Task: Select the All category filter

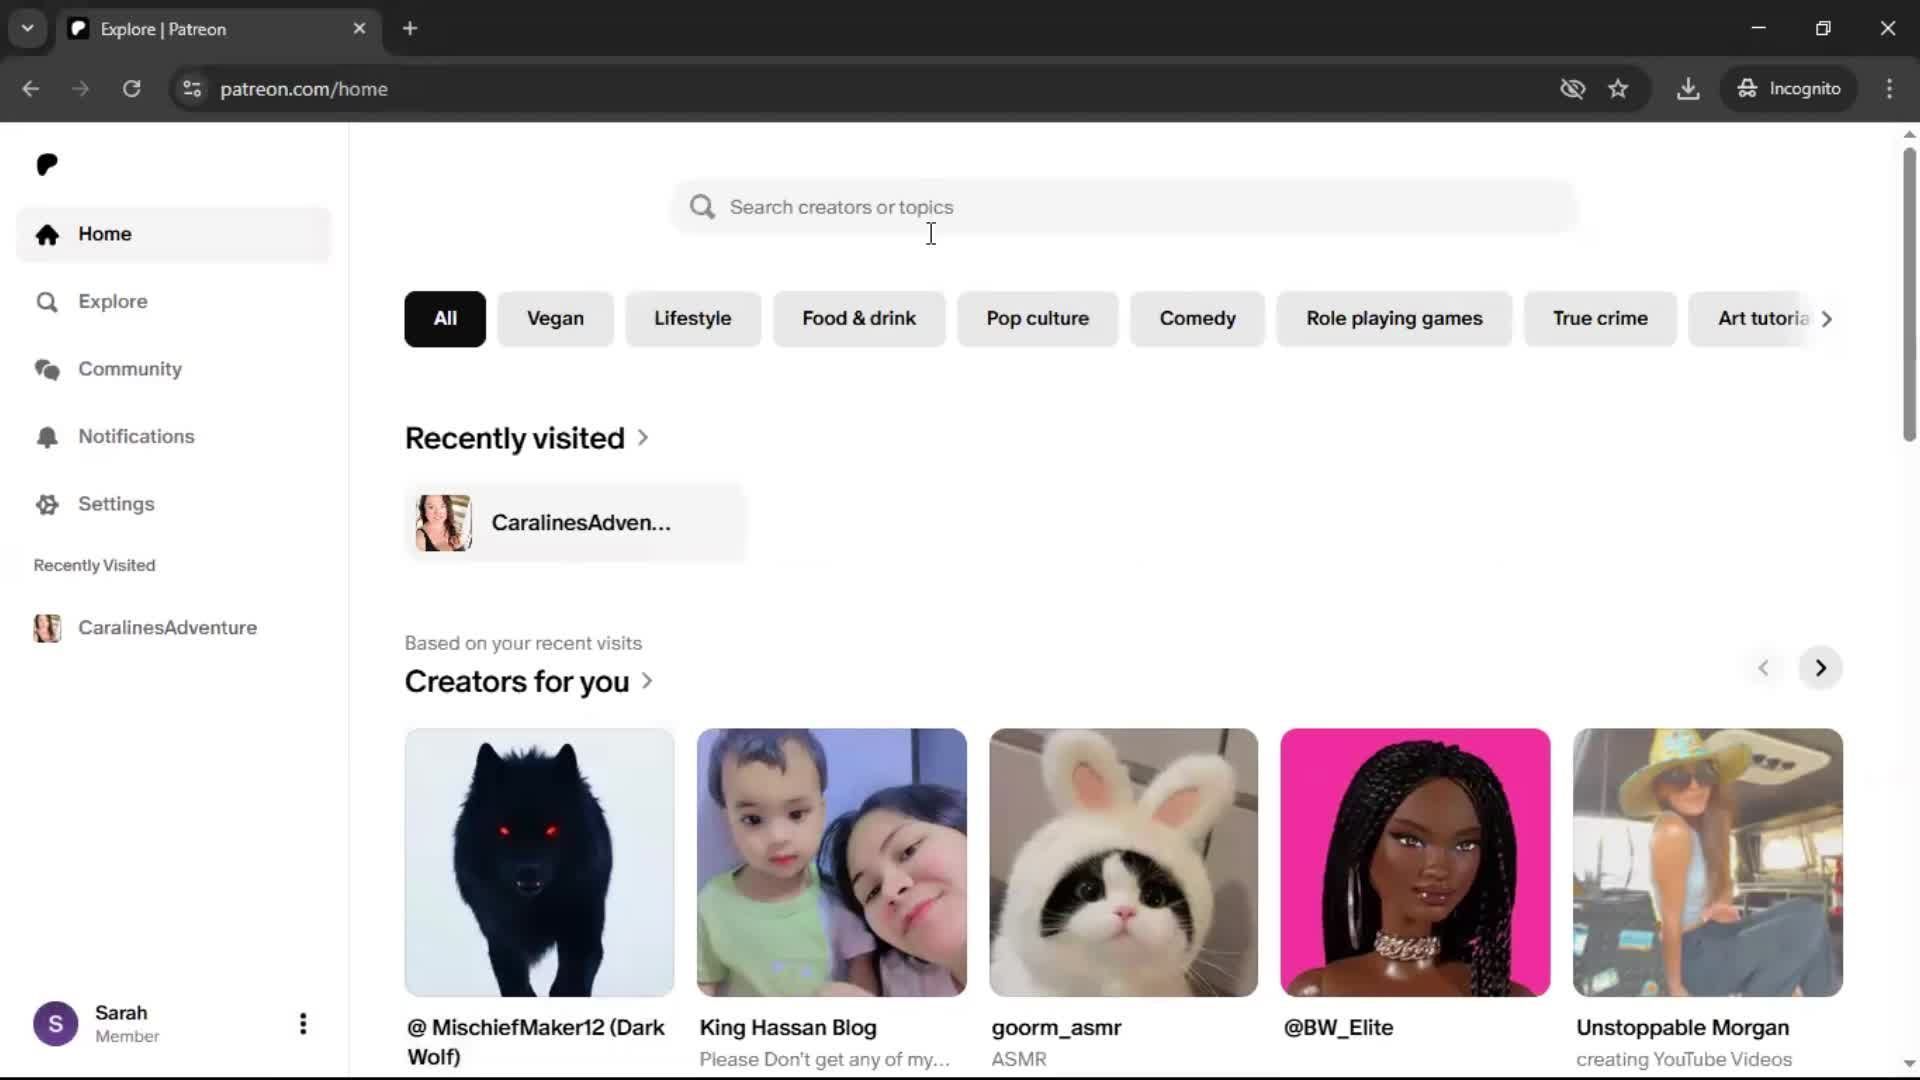Action: pos(445,319)
